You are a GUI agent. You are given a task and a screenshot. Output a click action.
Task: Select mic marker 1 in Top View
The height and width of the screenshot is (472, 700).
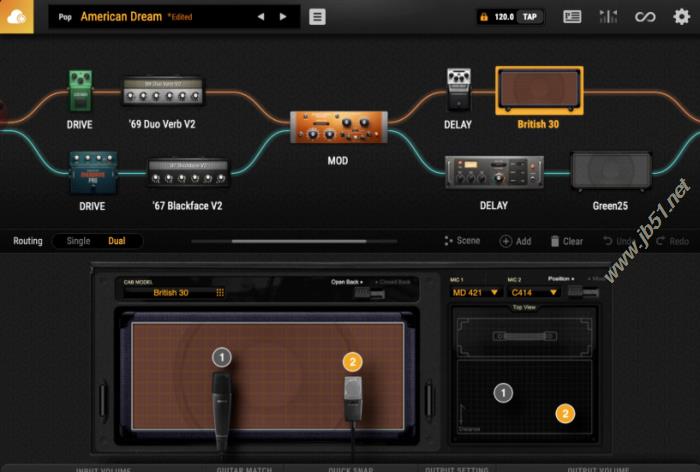click(503, 393)
